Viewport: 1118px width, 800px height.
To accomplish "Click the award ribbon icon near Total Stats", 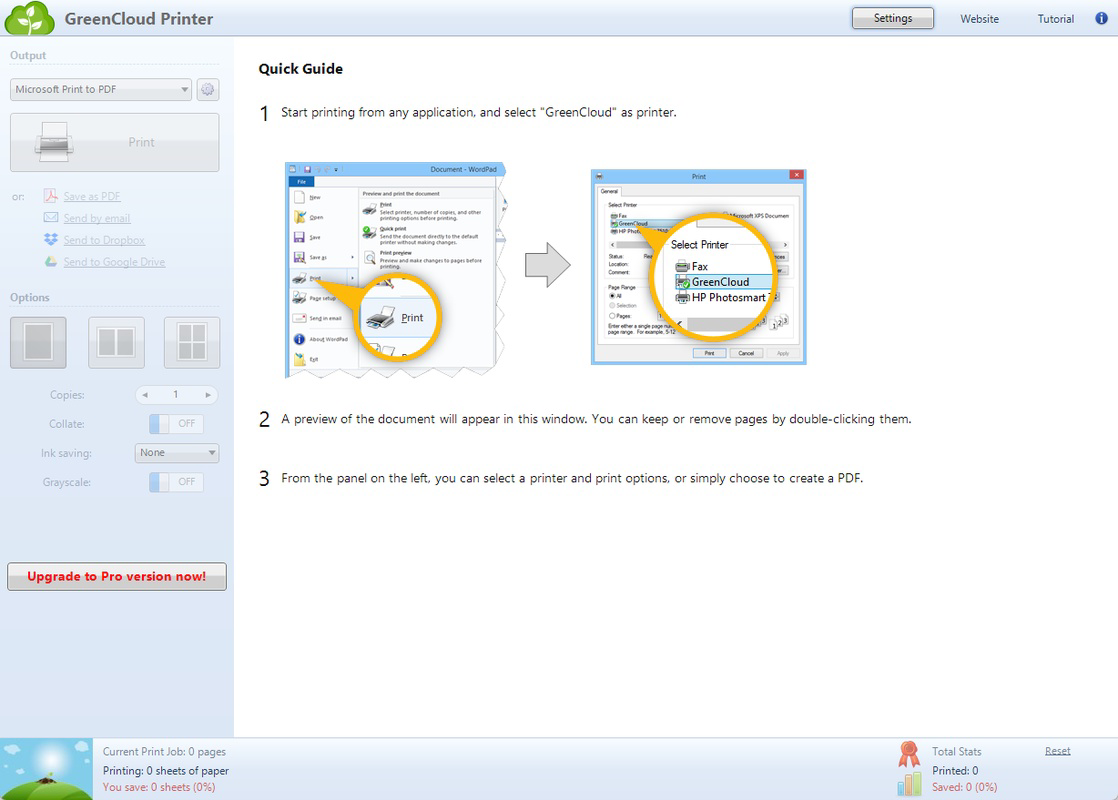I will 909,754.
